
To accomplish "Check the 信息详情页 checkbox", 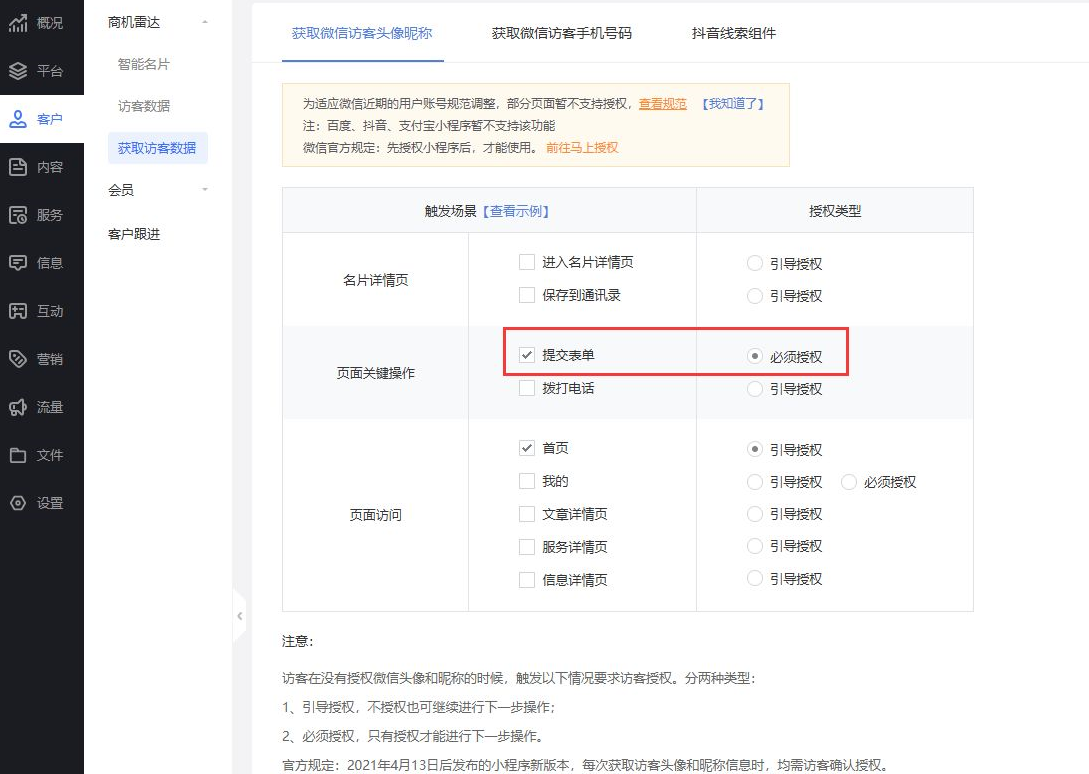I will tap(527, 579).
